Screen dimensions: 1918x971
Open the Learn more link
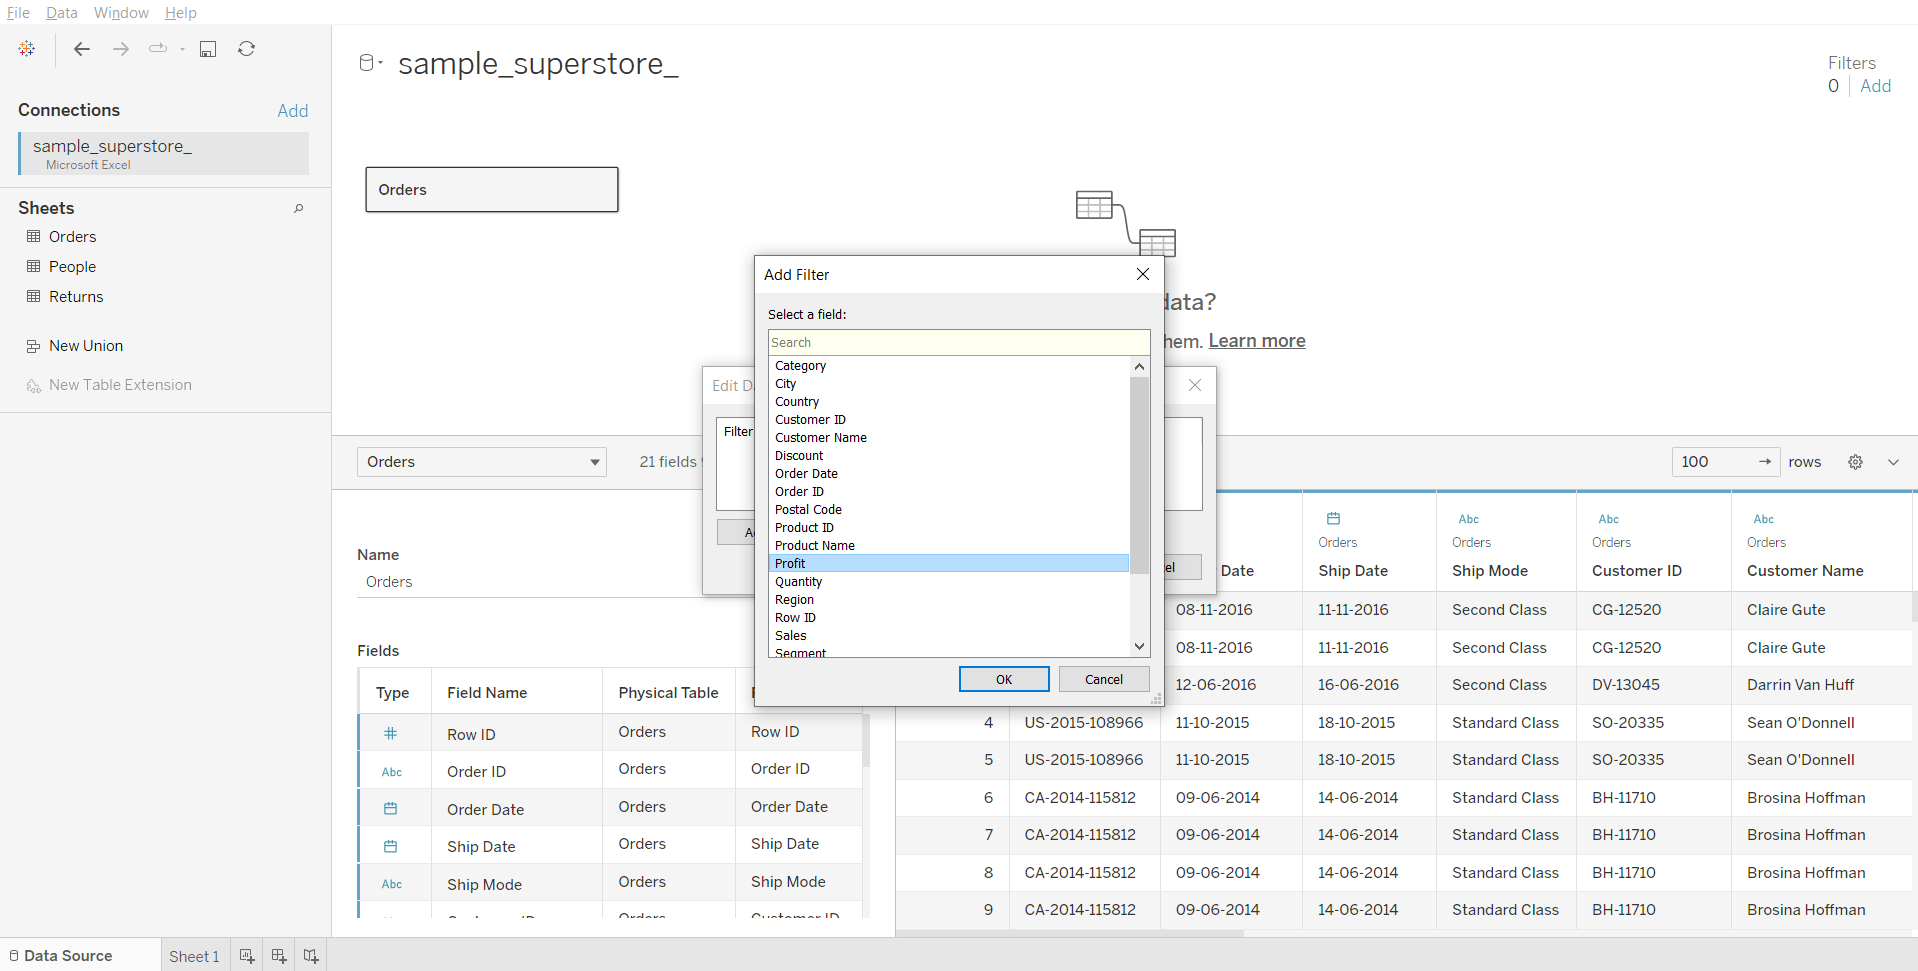coord(1256,341)
